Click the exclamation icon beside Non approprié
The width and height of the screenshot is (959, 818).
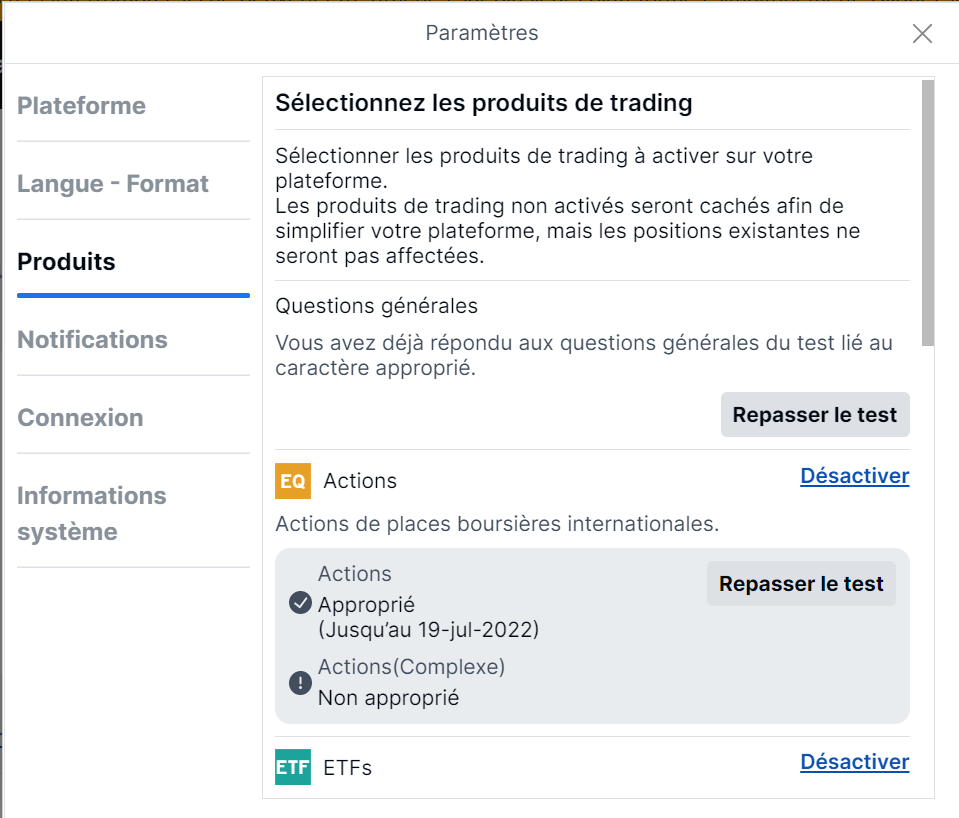pyautogui.click(x=300, y=683)
